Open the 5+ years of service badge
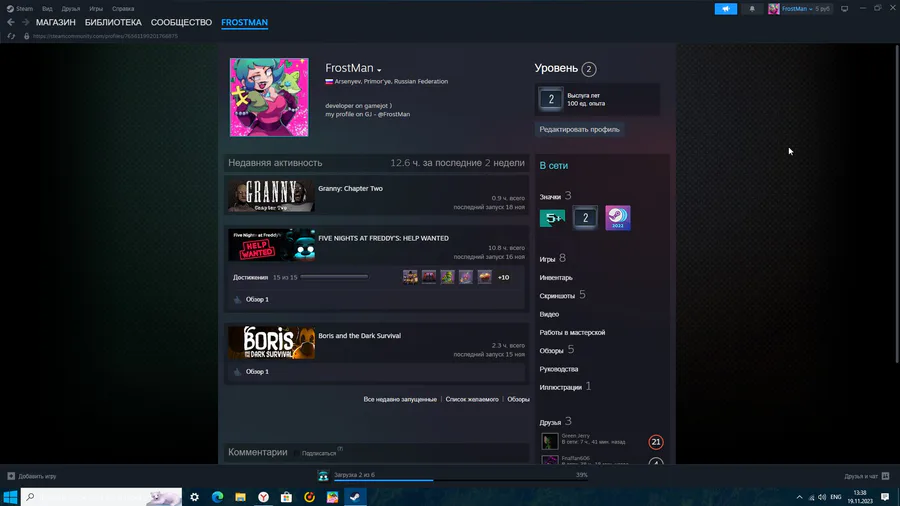This screenshot has height=506, width=900. (x=552, y=218)
